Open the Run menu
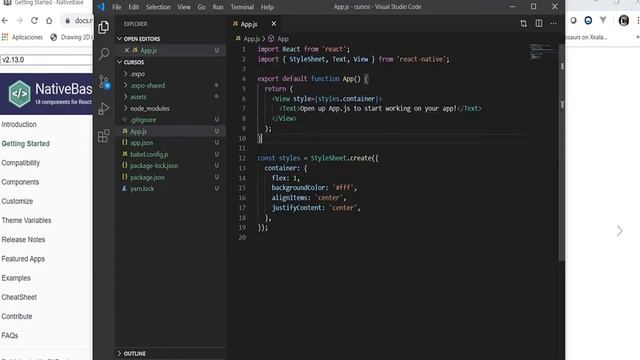 218,7
